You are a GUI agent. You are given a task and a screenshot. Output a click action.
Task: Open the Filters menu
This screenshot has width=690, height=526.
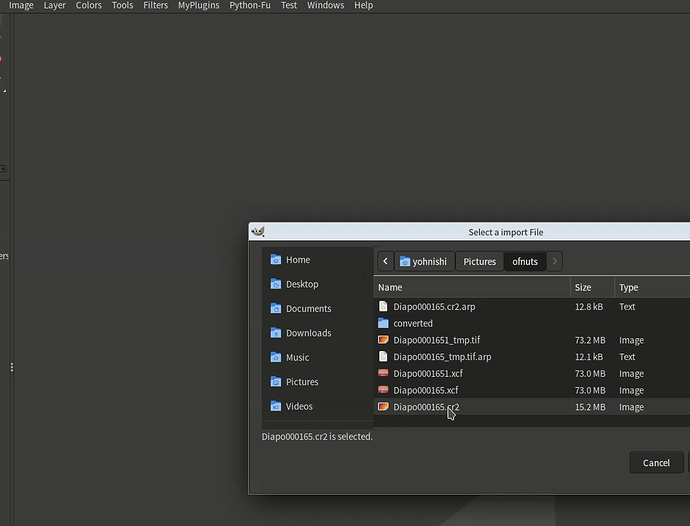tap(155, 6)
